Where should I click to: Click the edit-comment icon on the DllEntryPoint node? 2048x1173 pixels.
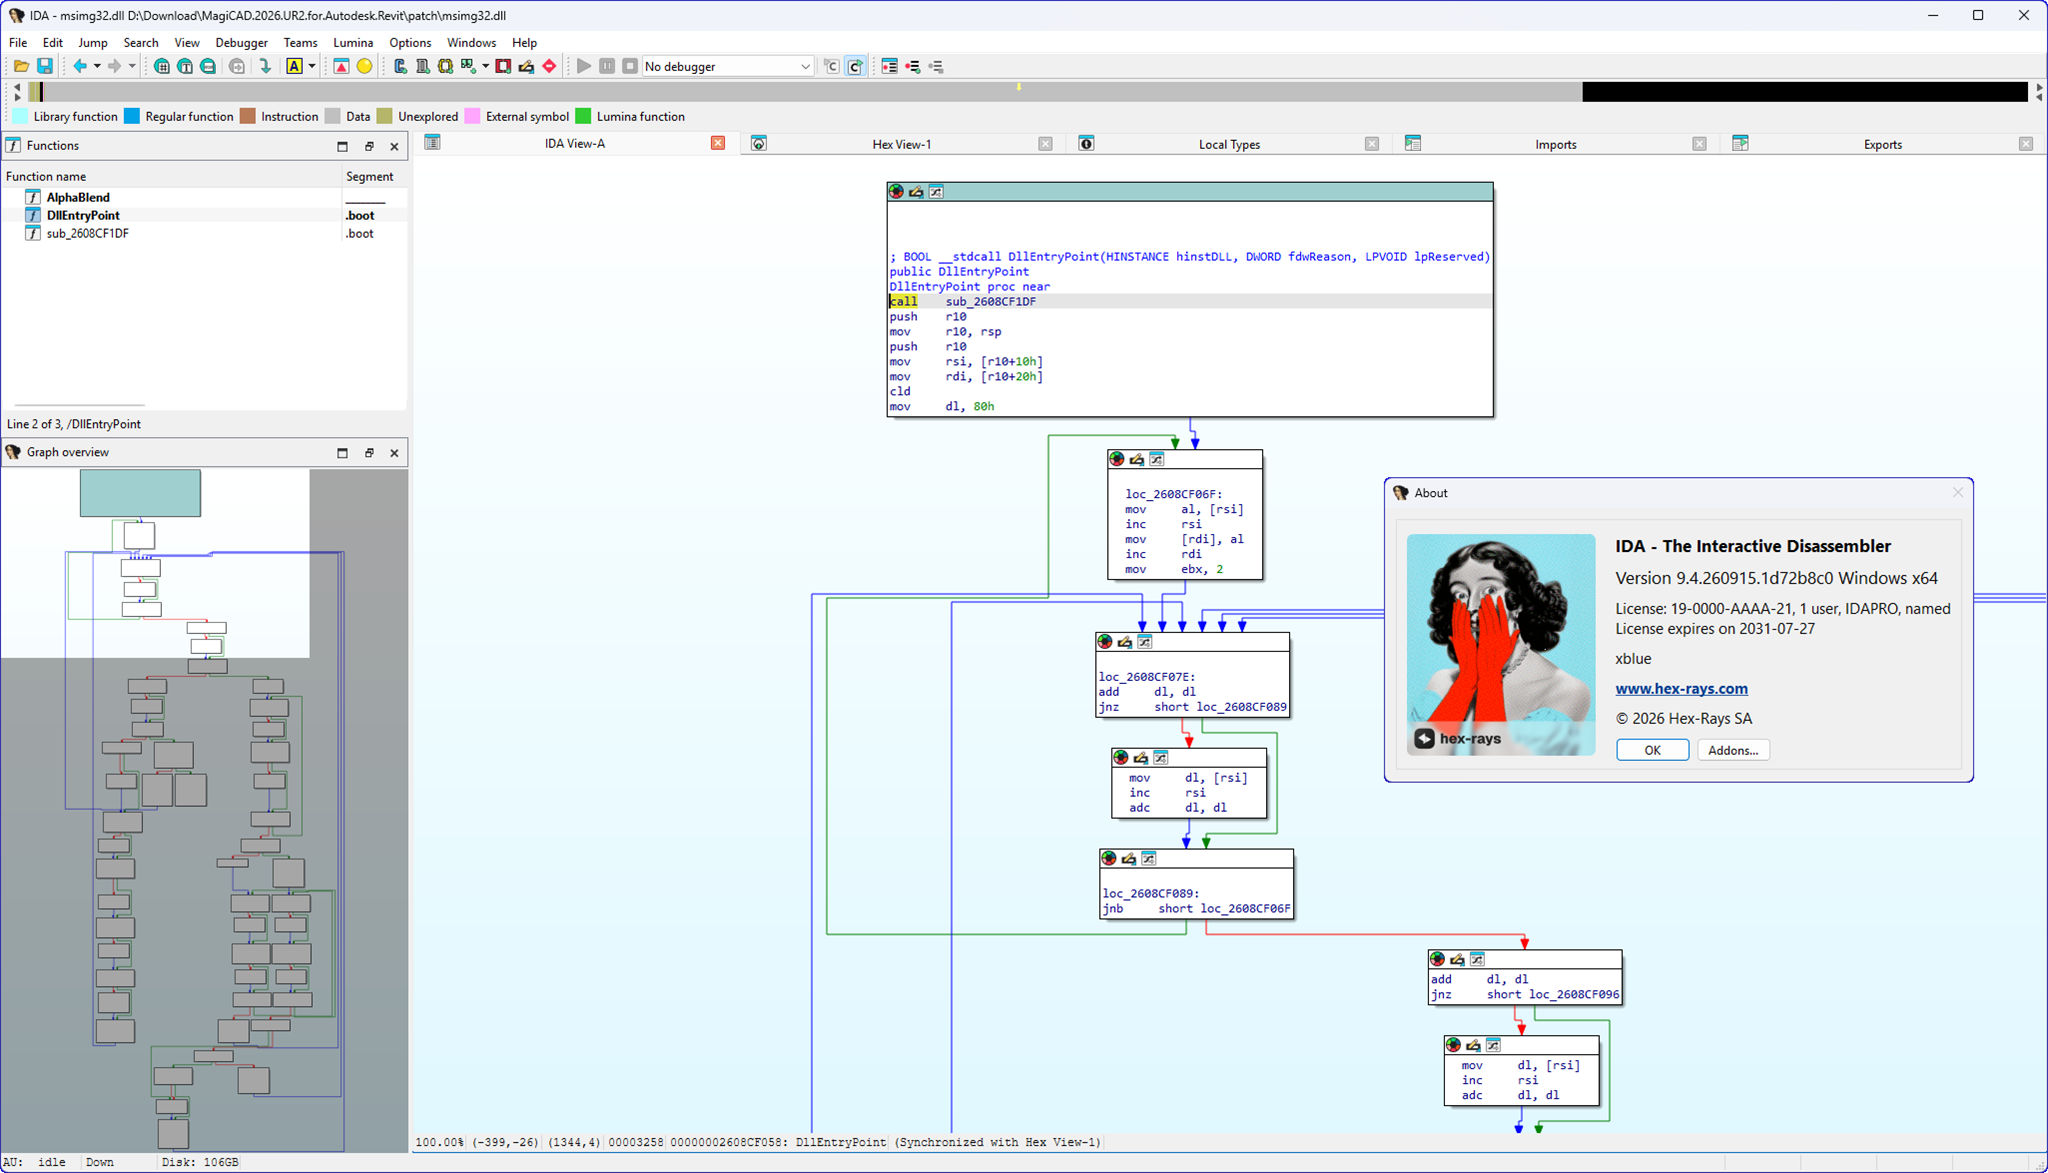click(x=916, y=191)
